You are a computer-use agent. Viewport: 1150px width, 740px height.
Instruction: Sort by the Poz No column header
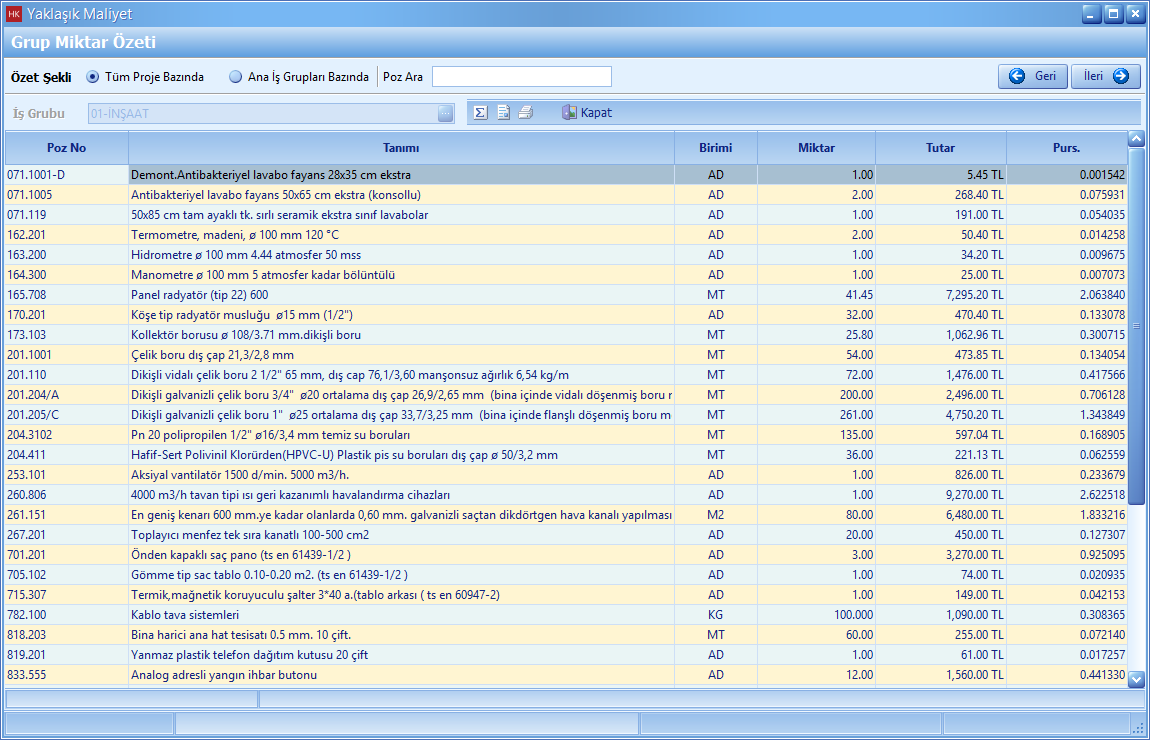click(66, 148)
